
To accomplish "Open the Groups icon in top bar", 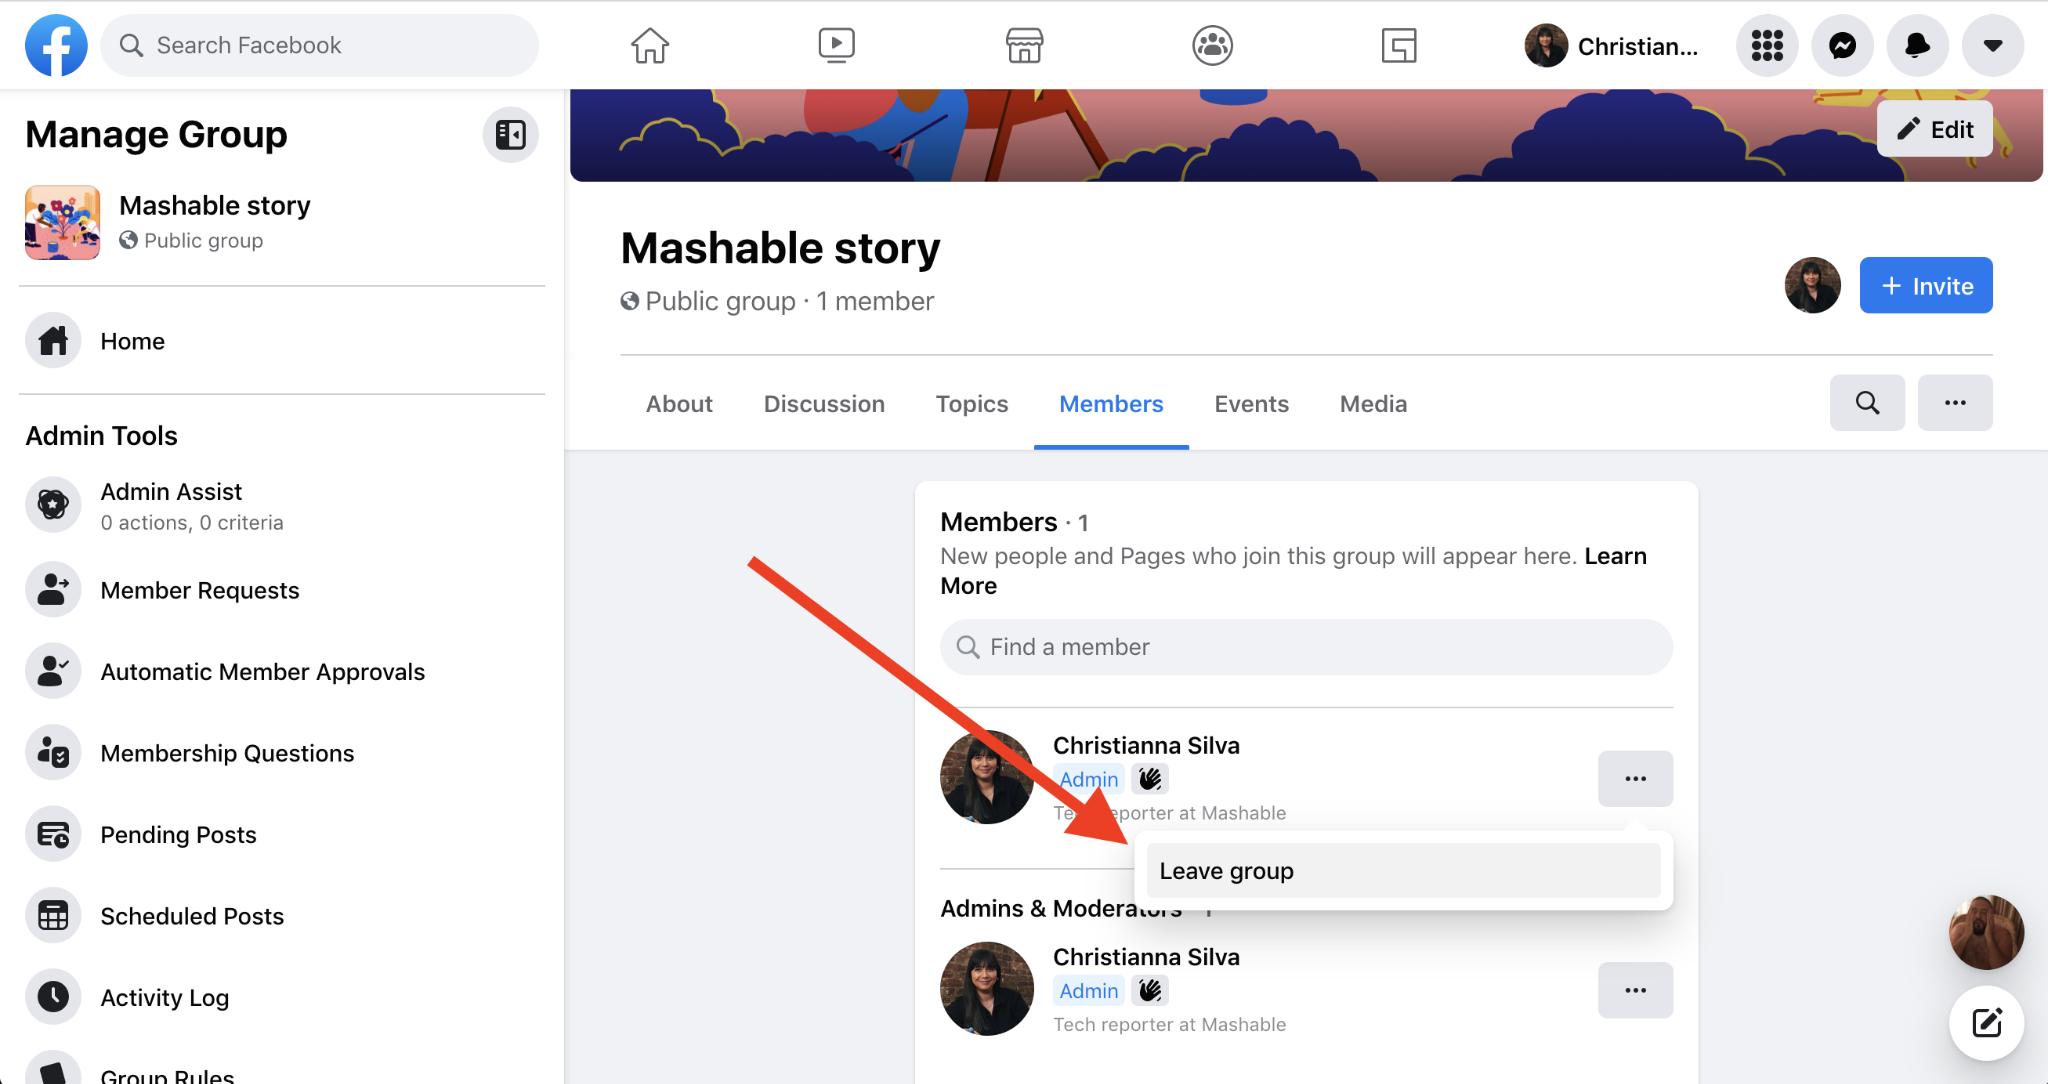I will pyautogui.click(x=1212, y=45).
